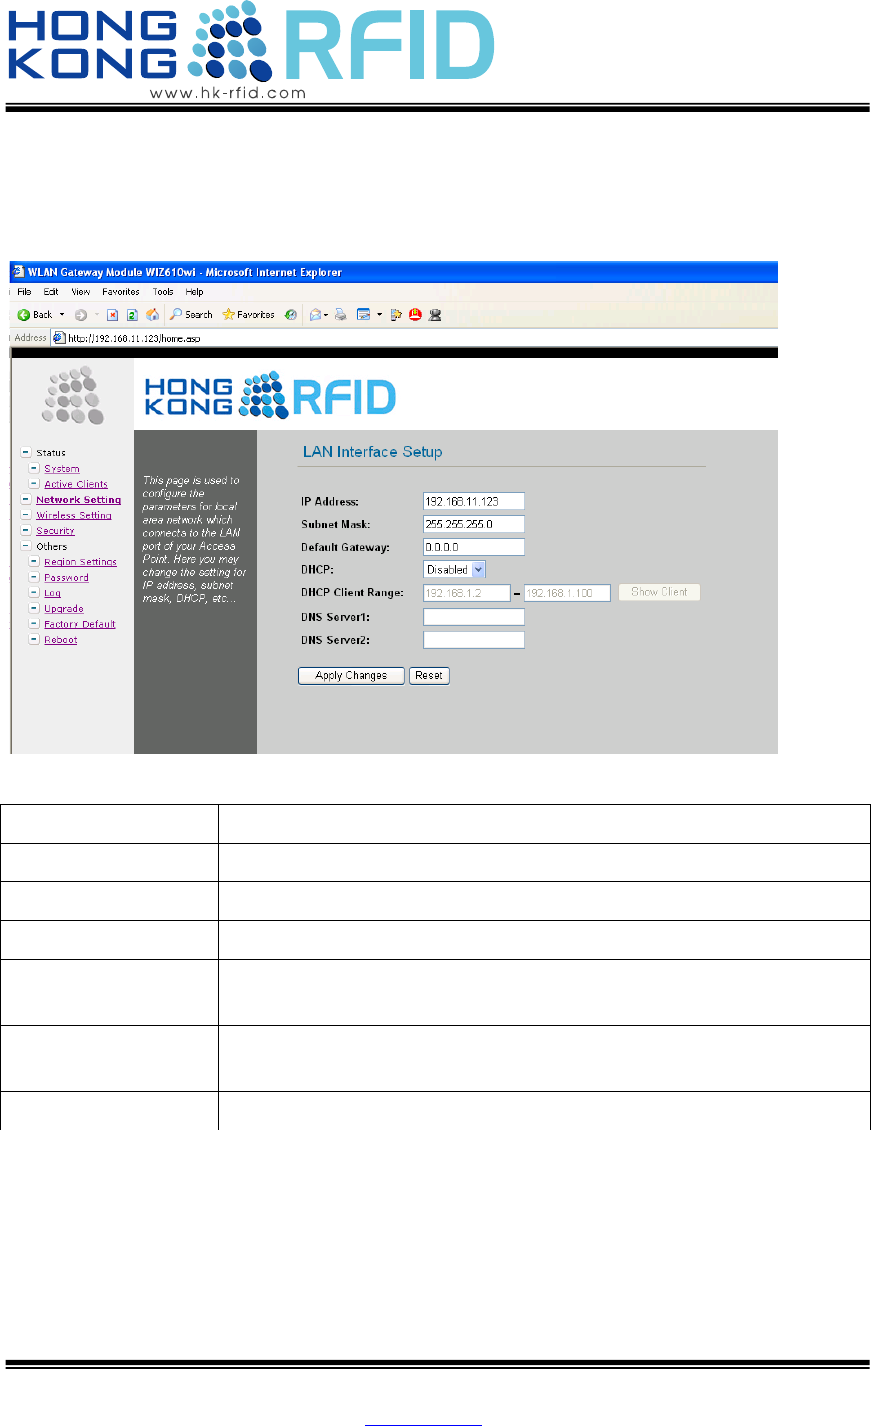Open the View menu
Image resolution: width=871 pixels, height=1426 pixels.
[81, 292]
